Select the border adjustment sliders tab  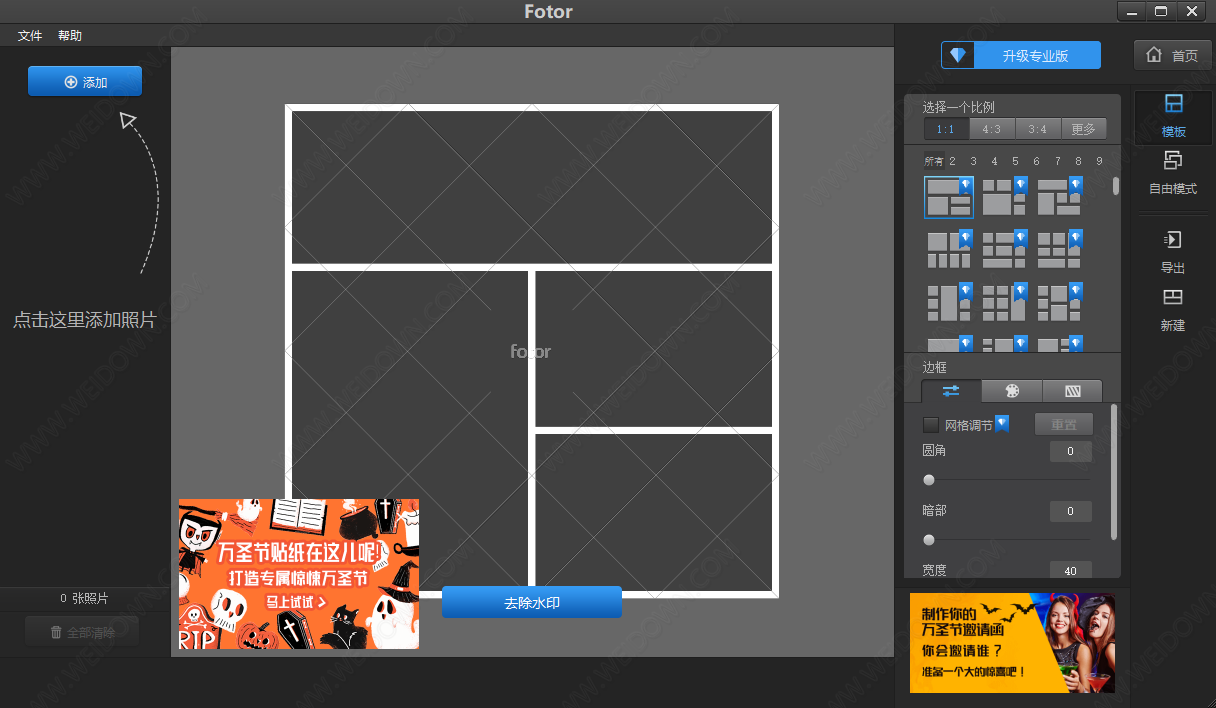point(951,391)
